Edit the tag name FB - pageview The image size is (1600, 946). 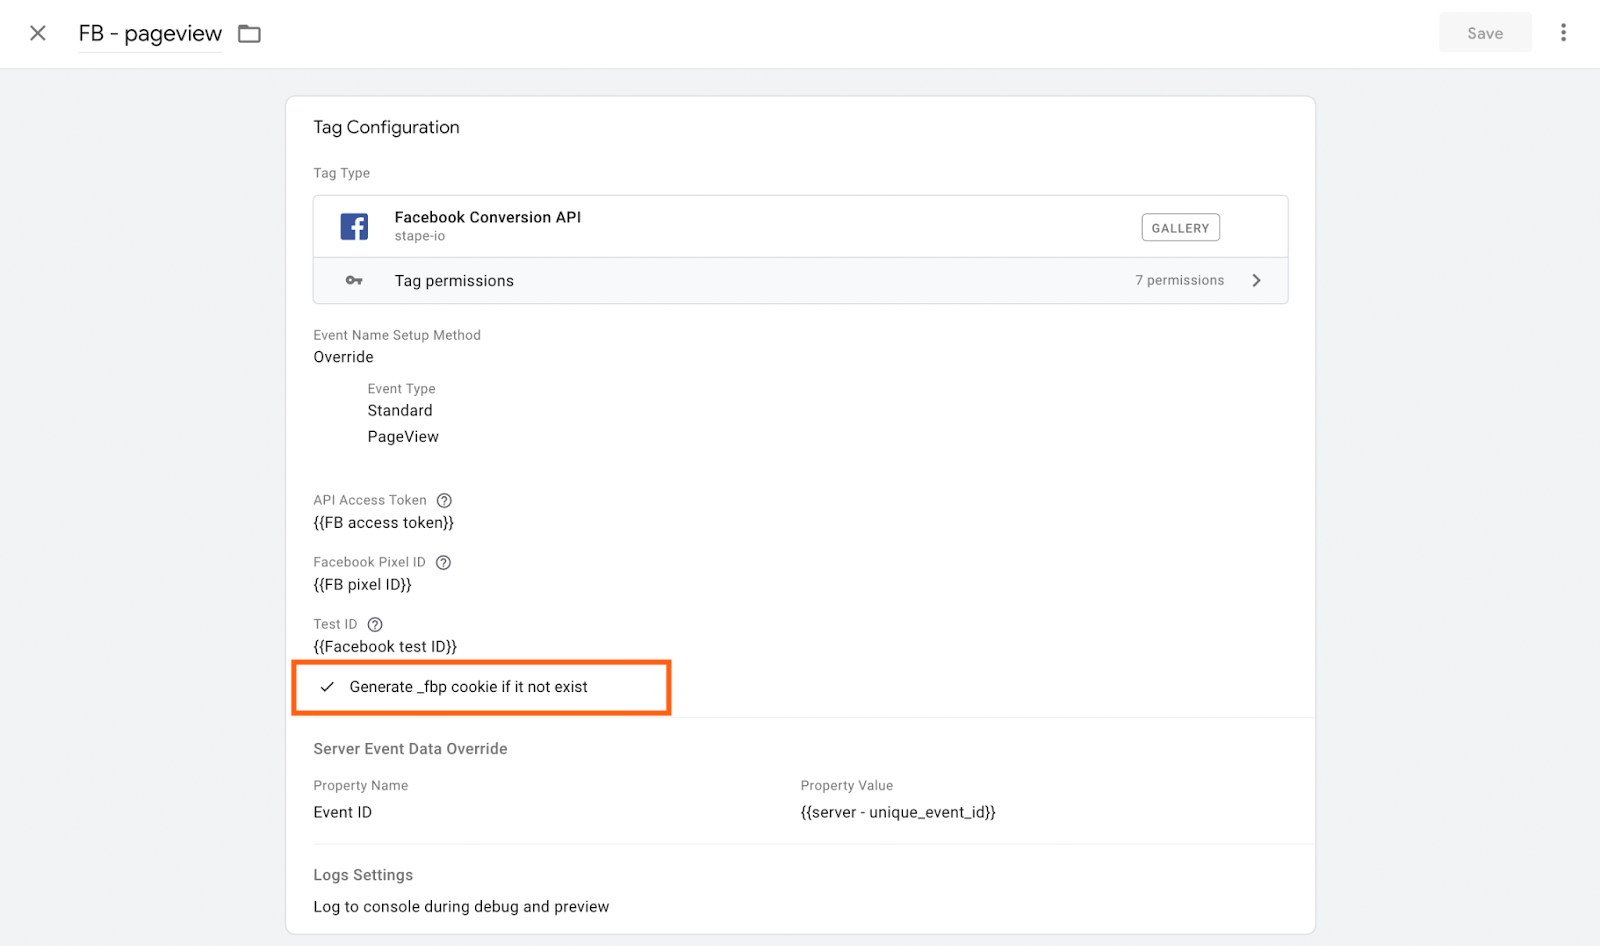150,34
